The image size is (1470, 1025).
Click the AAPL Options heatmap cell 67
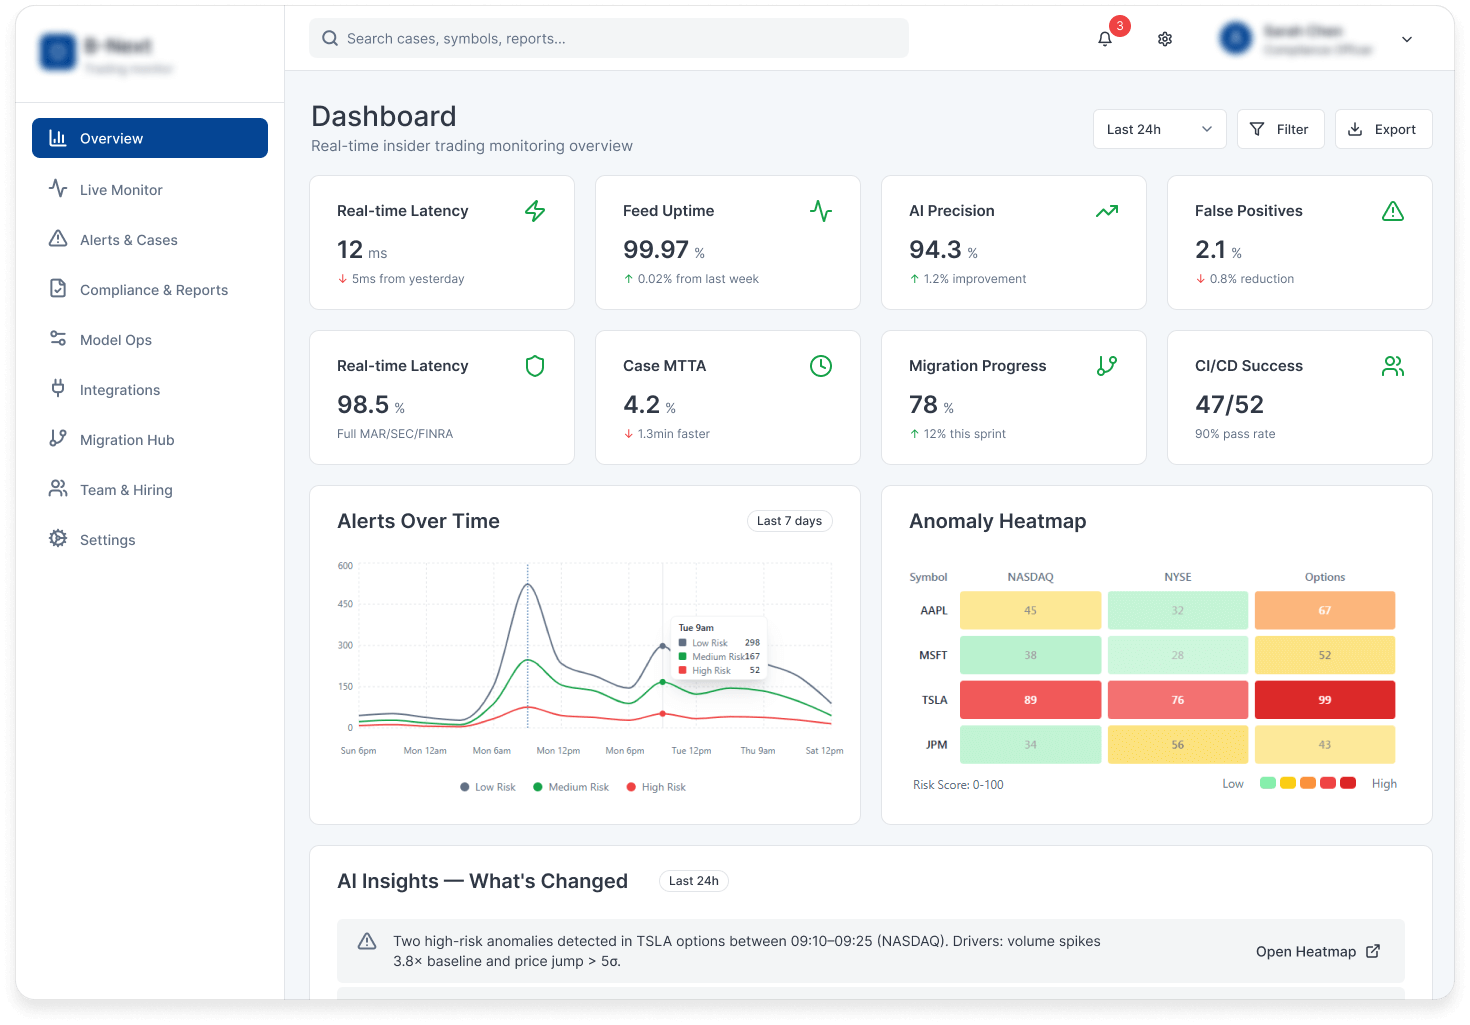[x=1325, y=610]
